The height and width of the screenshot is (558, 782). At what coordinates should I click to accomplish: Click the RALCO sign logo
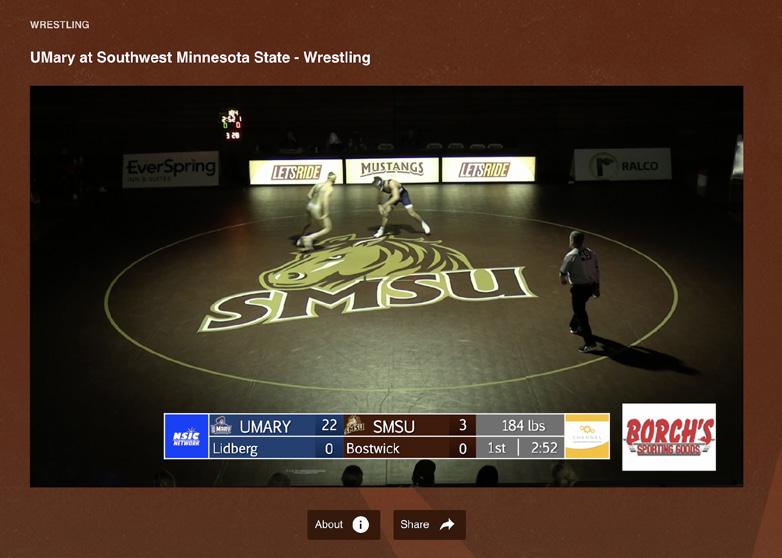coord(622,164)
